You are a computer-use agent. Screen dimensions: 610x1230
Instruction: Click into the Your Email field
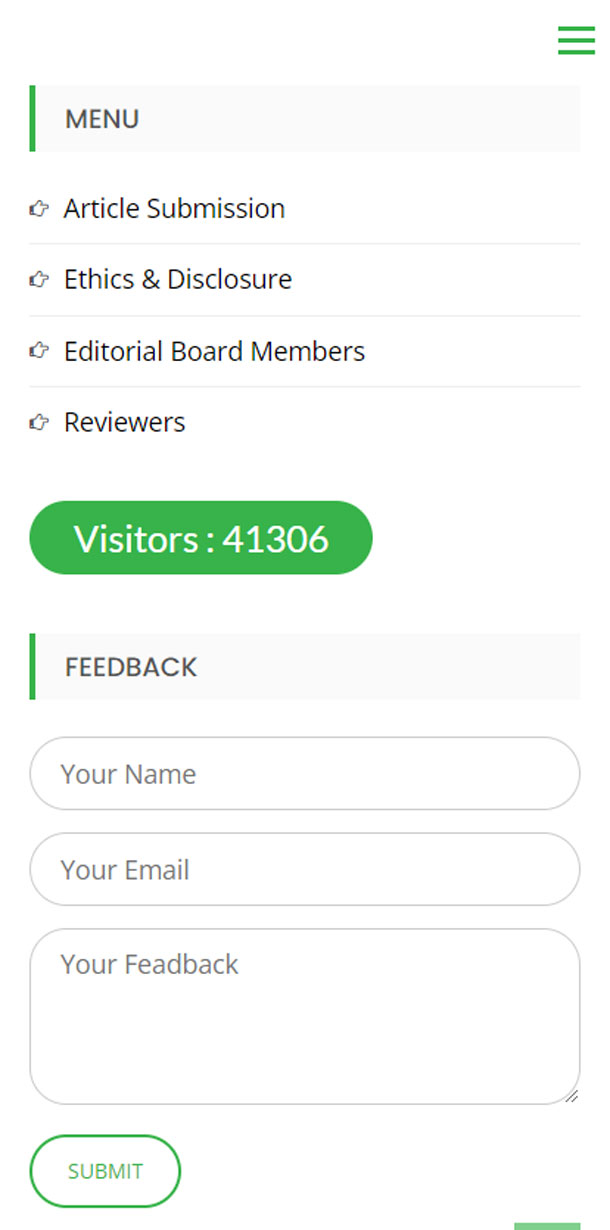(x=305, y=870)
